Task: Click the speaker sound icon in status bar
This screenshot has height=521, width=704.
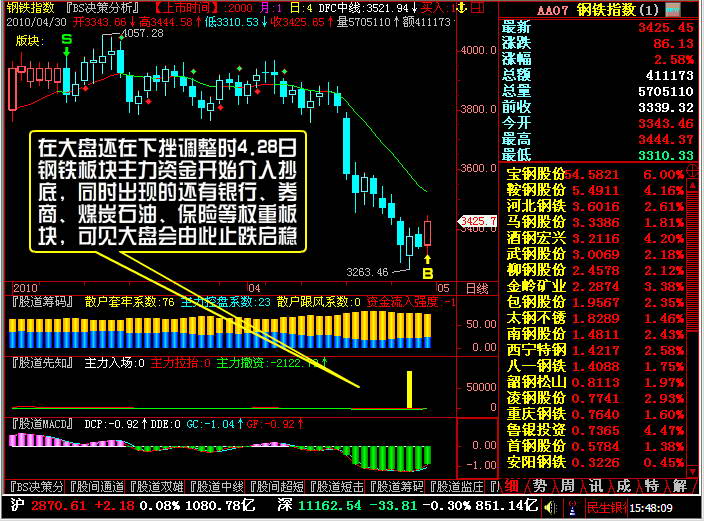Action: coord(550,508)
